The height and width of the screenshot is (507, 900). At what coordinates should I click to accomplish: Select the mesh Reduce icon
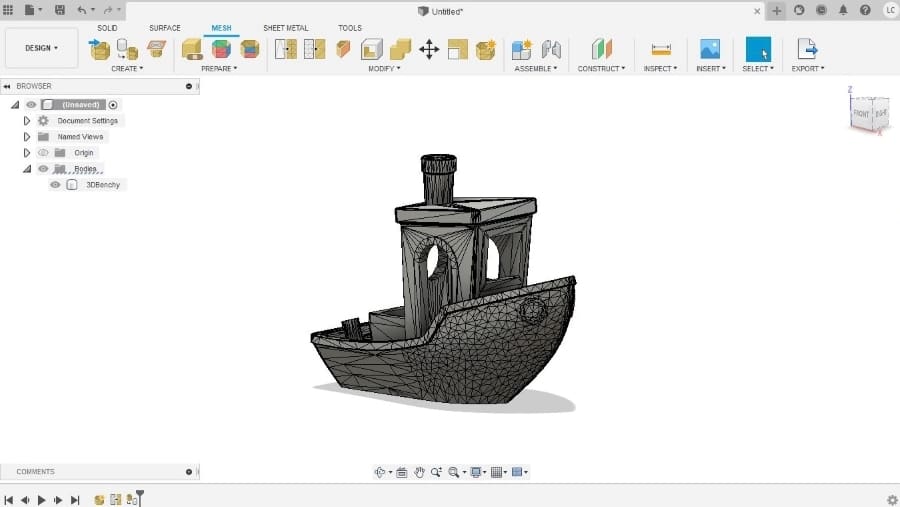[x=315, y=49]
